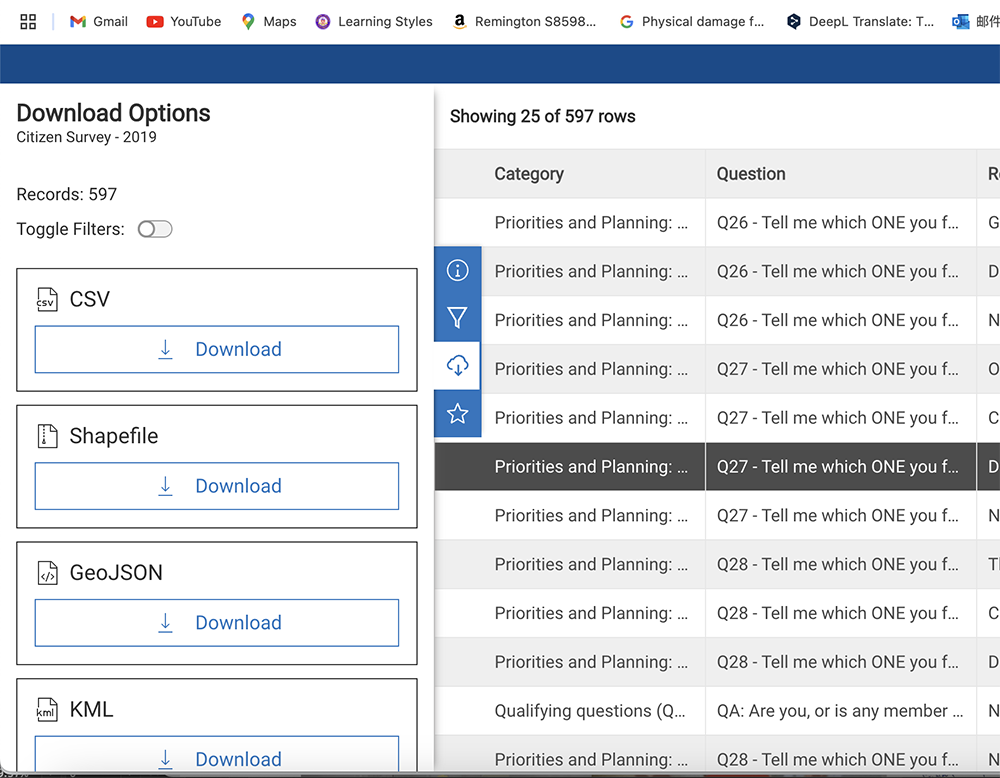Viewport: 1000px width, 778px height.
Task: Click the GeoJSON format icon
Action: [46, 572]
